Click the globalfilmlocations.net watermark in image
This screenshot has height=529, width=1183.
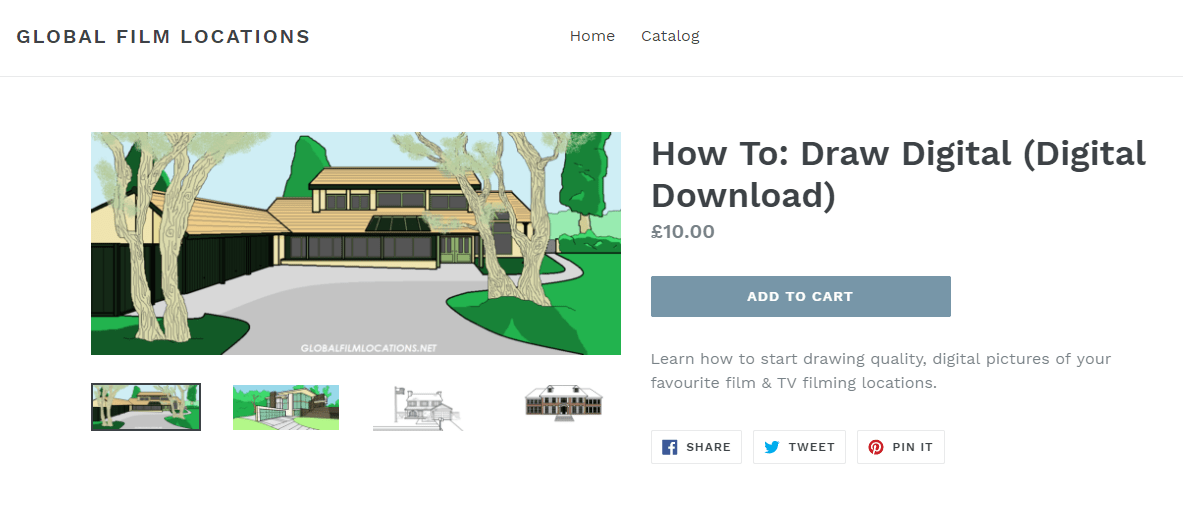tap(369, 348)
